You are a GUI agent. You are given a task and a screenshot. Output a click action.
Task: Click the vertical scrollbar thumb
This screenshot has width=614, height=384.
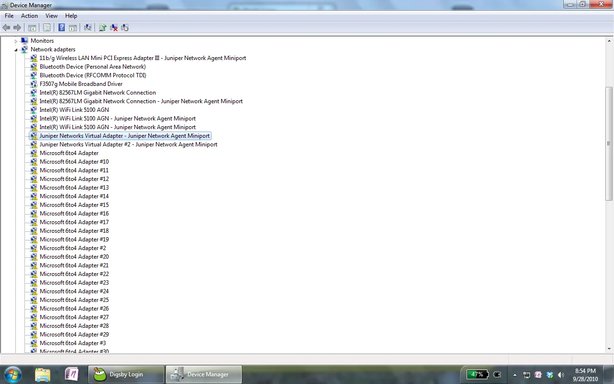pos(609,144)
